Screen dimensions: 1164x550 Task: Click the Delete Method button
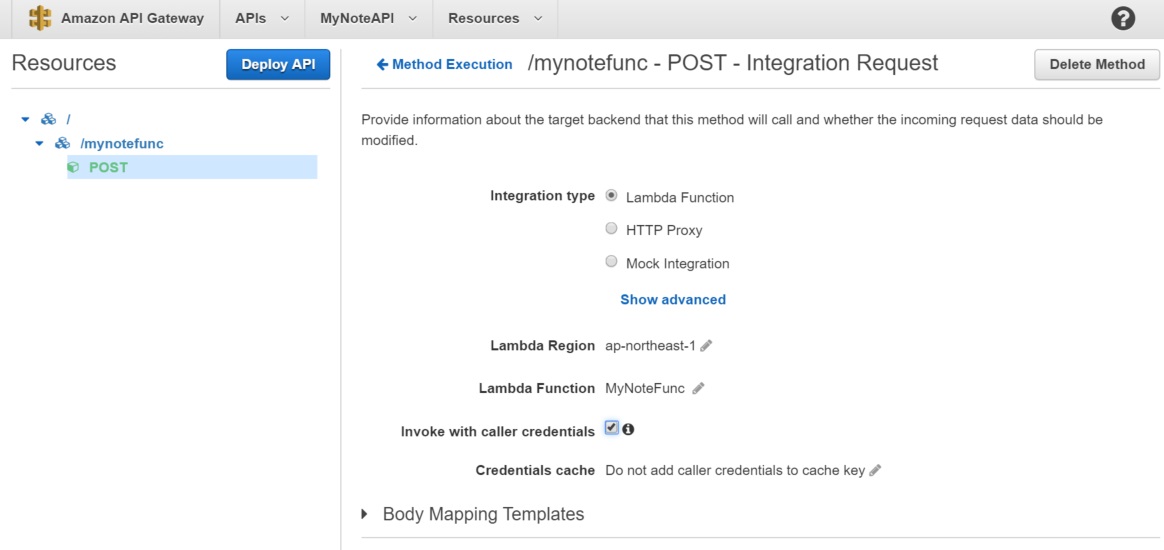tap(1097, 65)
